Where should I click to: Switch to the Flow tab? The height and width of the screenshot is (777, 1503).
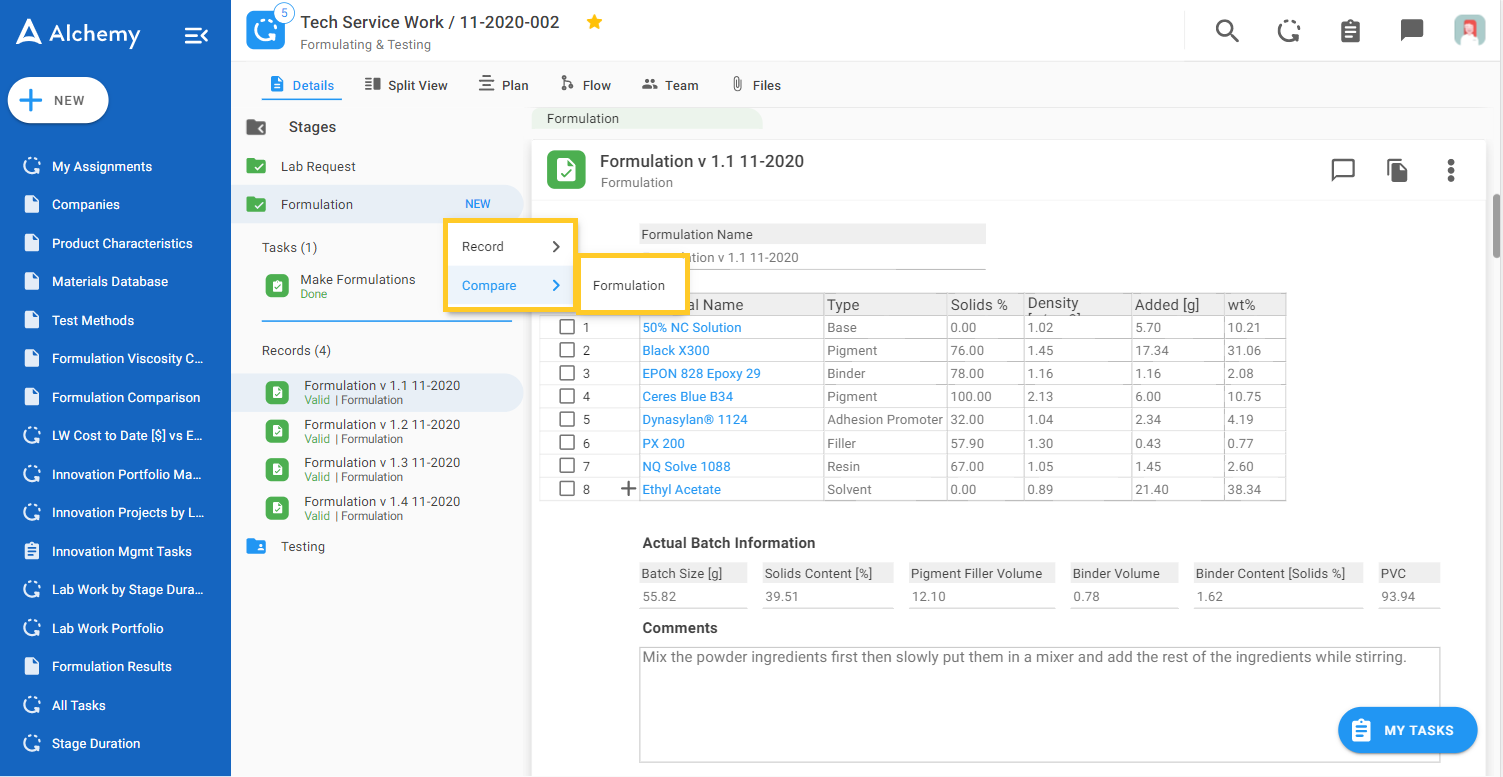point(586,85)
